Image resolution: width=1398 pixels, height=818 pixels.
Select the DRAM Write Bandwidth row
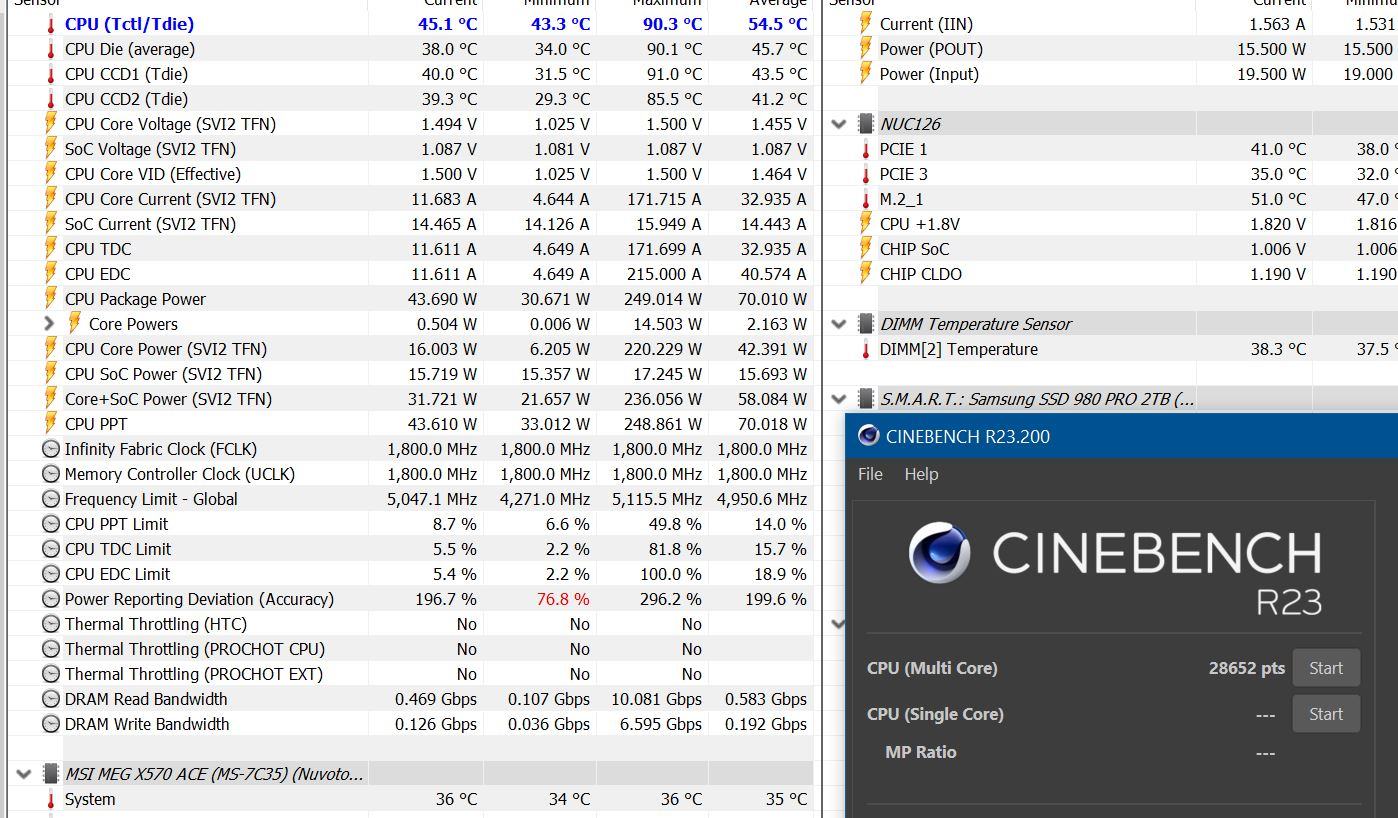410,724
